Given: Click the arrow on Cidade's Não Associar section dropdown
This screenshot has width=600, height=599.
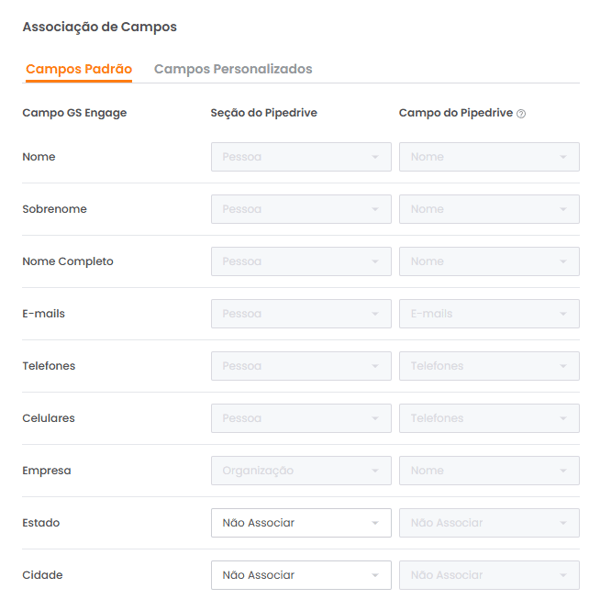Looking at the screenshot, I should 375,576.
